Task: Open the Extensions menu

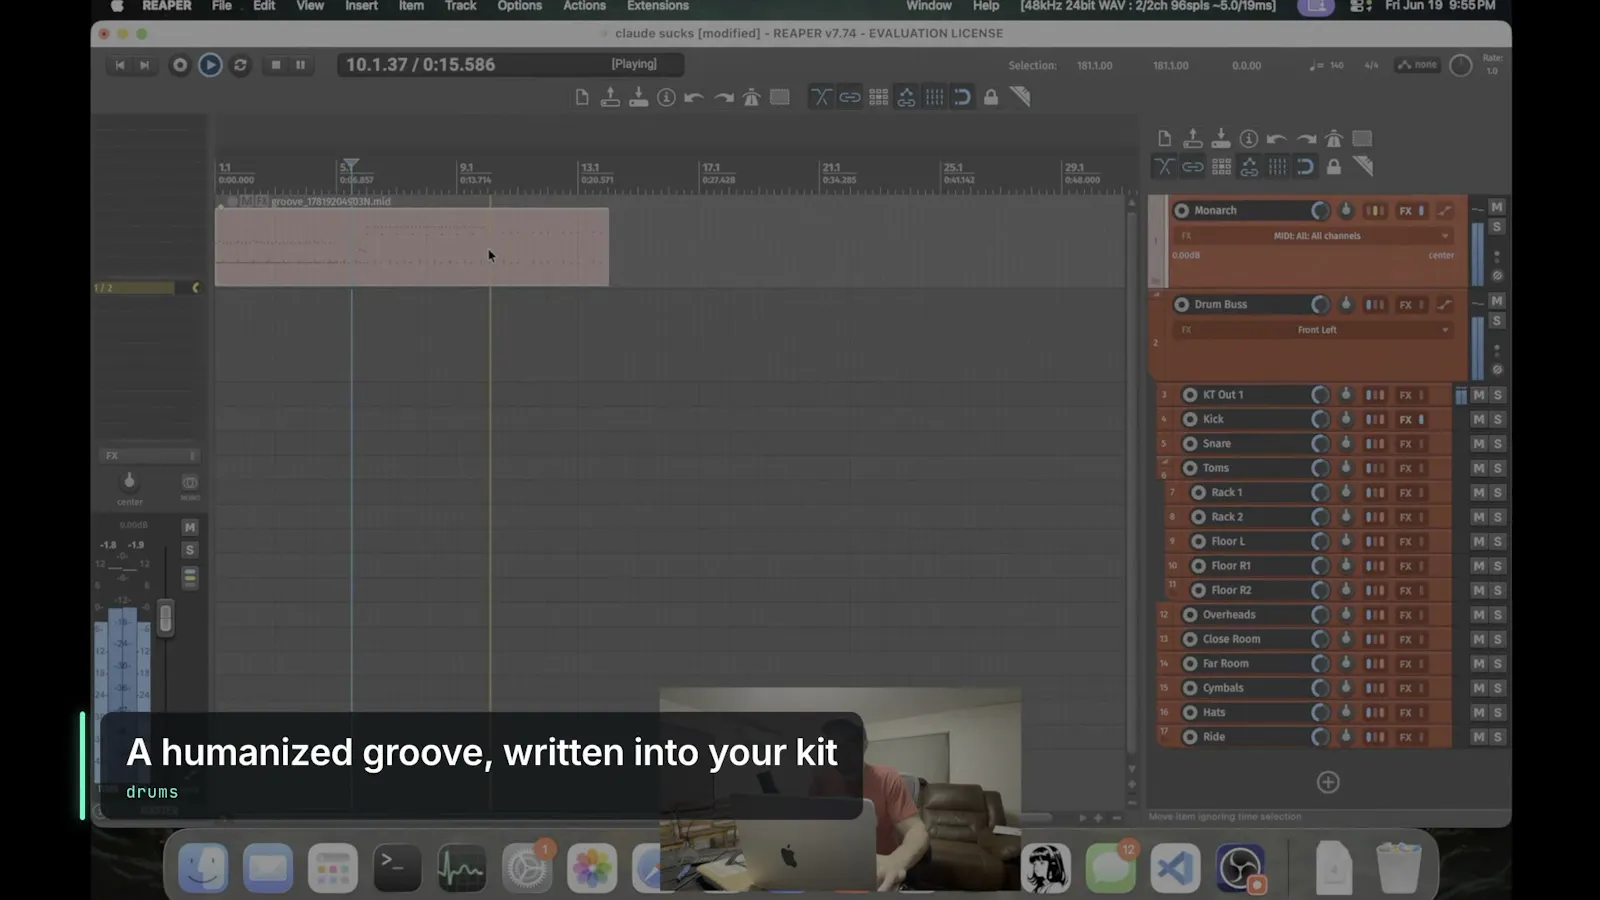Action: pyautogui.click(x=657, y=6)
